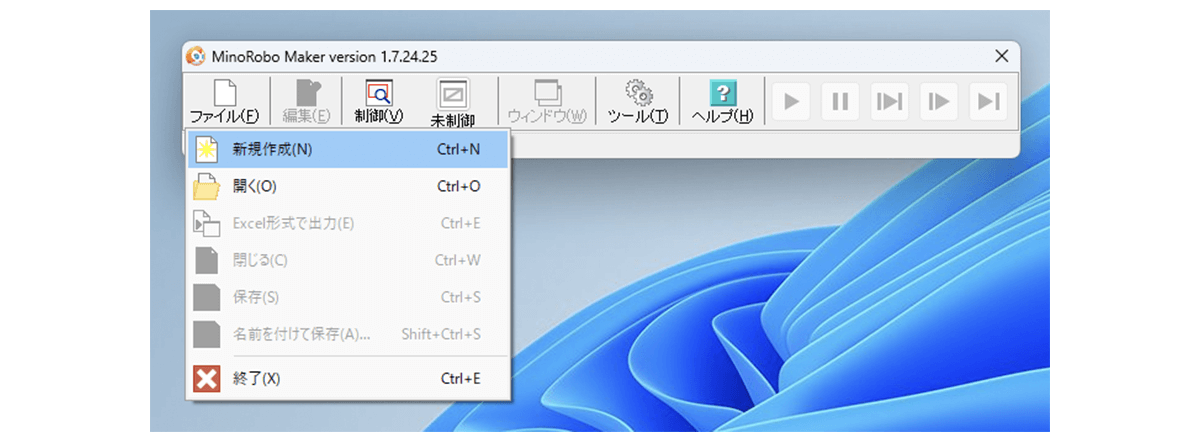Close the MinoRobo Maker window
This screenshot has width=1200, height=442.
[x=1000, y=56]
